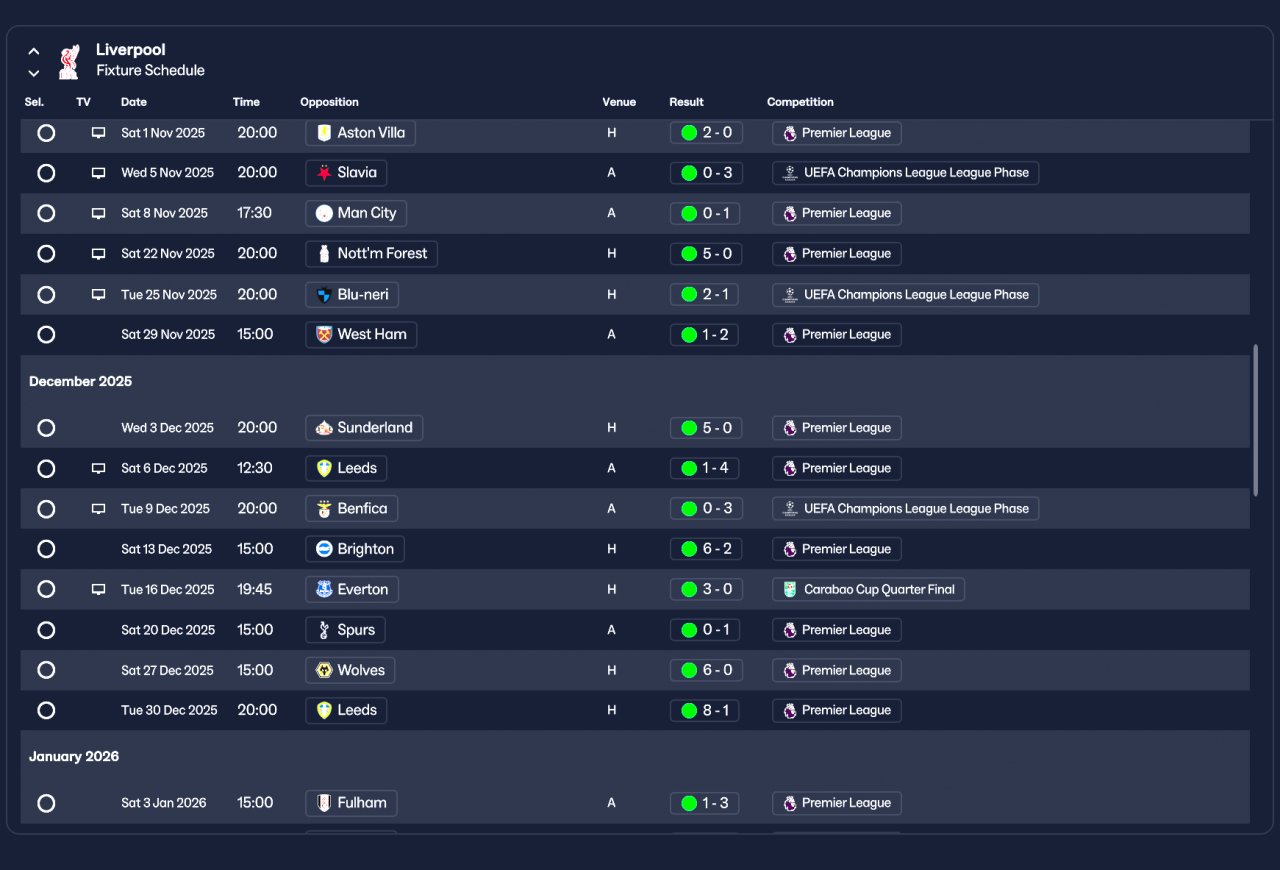The width and height of the screenshot is (1280, 870).
Task: Select the radio button for Leeds on 30 Dec
Action: tap(46, 711)
